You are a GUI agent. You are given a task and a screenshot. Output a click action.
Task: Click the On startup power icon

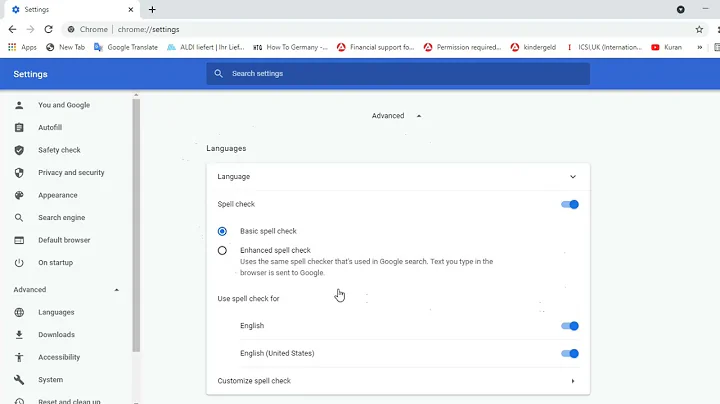tap(19, 263)
